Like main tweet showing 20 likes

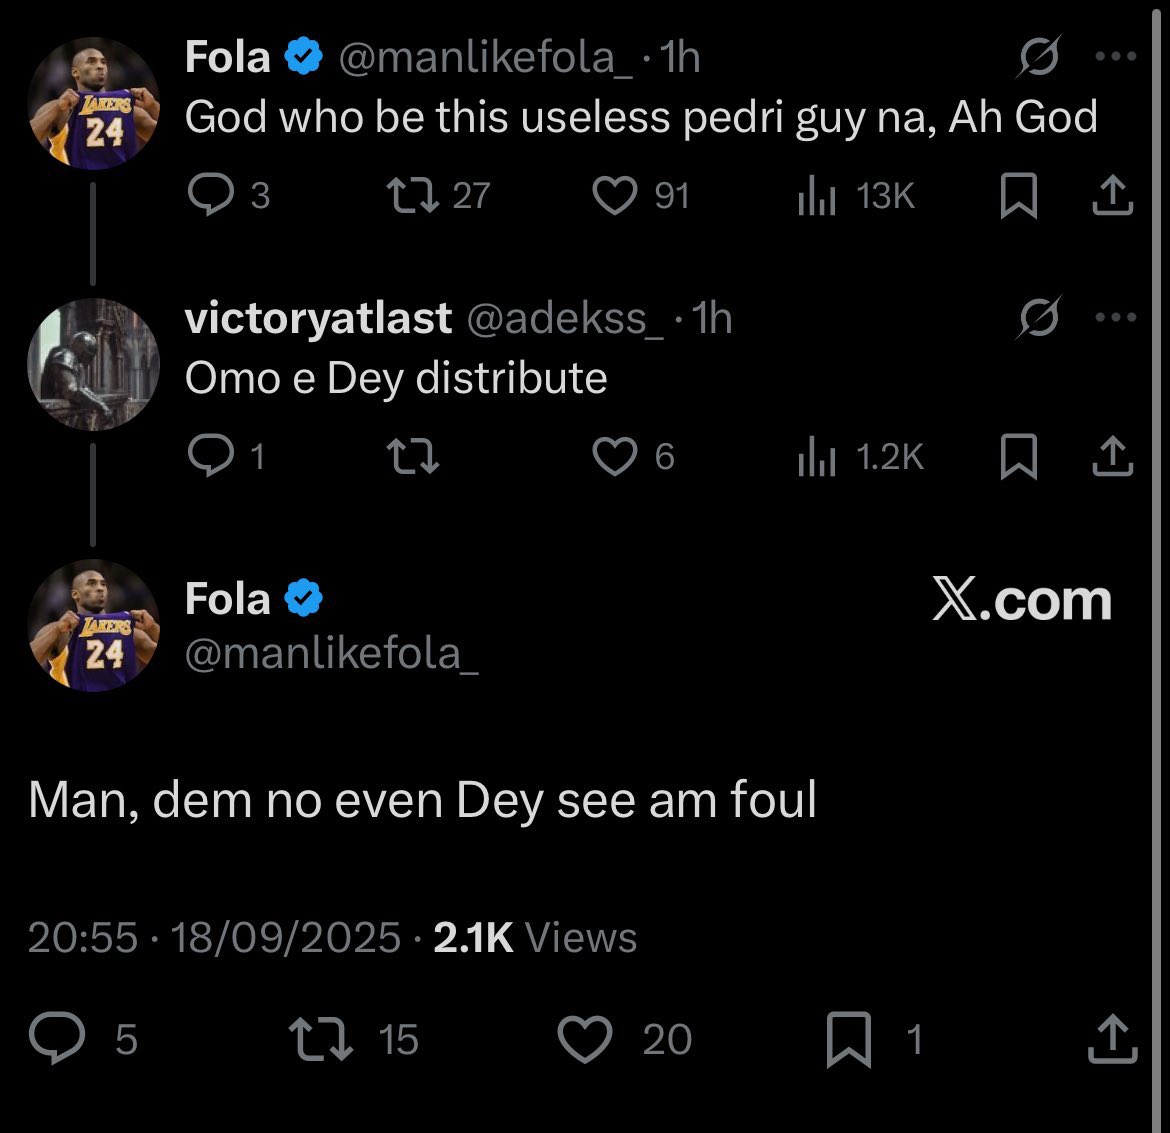[584, 1039]
